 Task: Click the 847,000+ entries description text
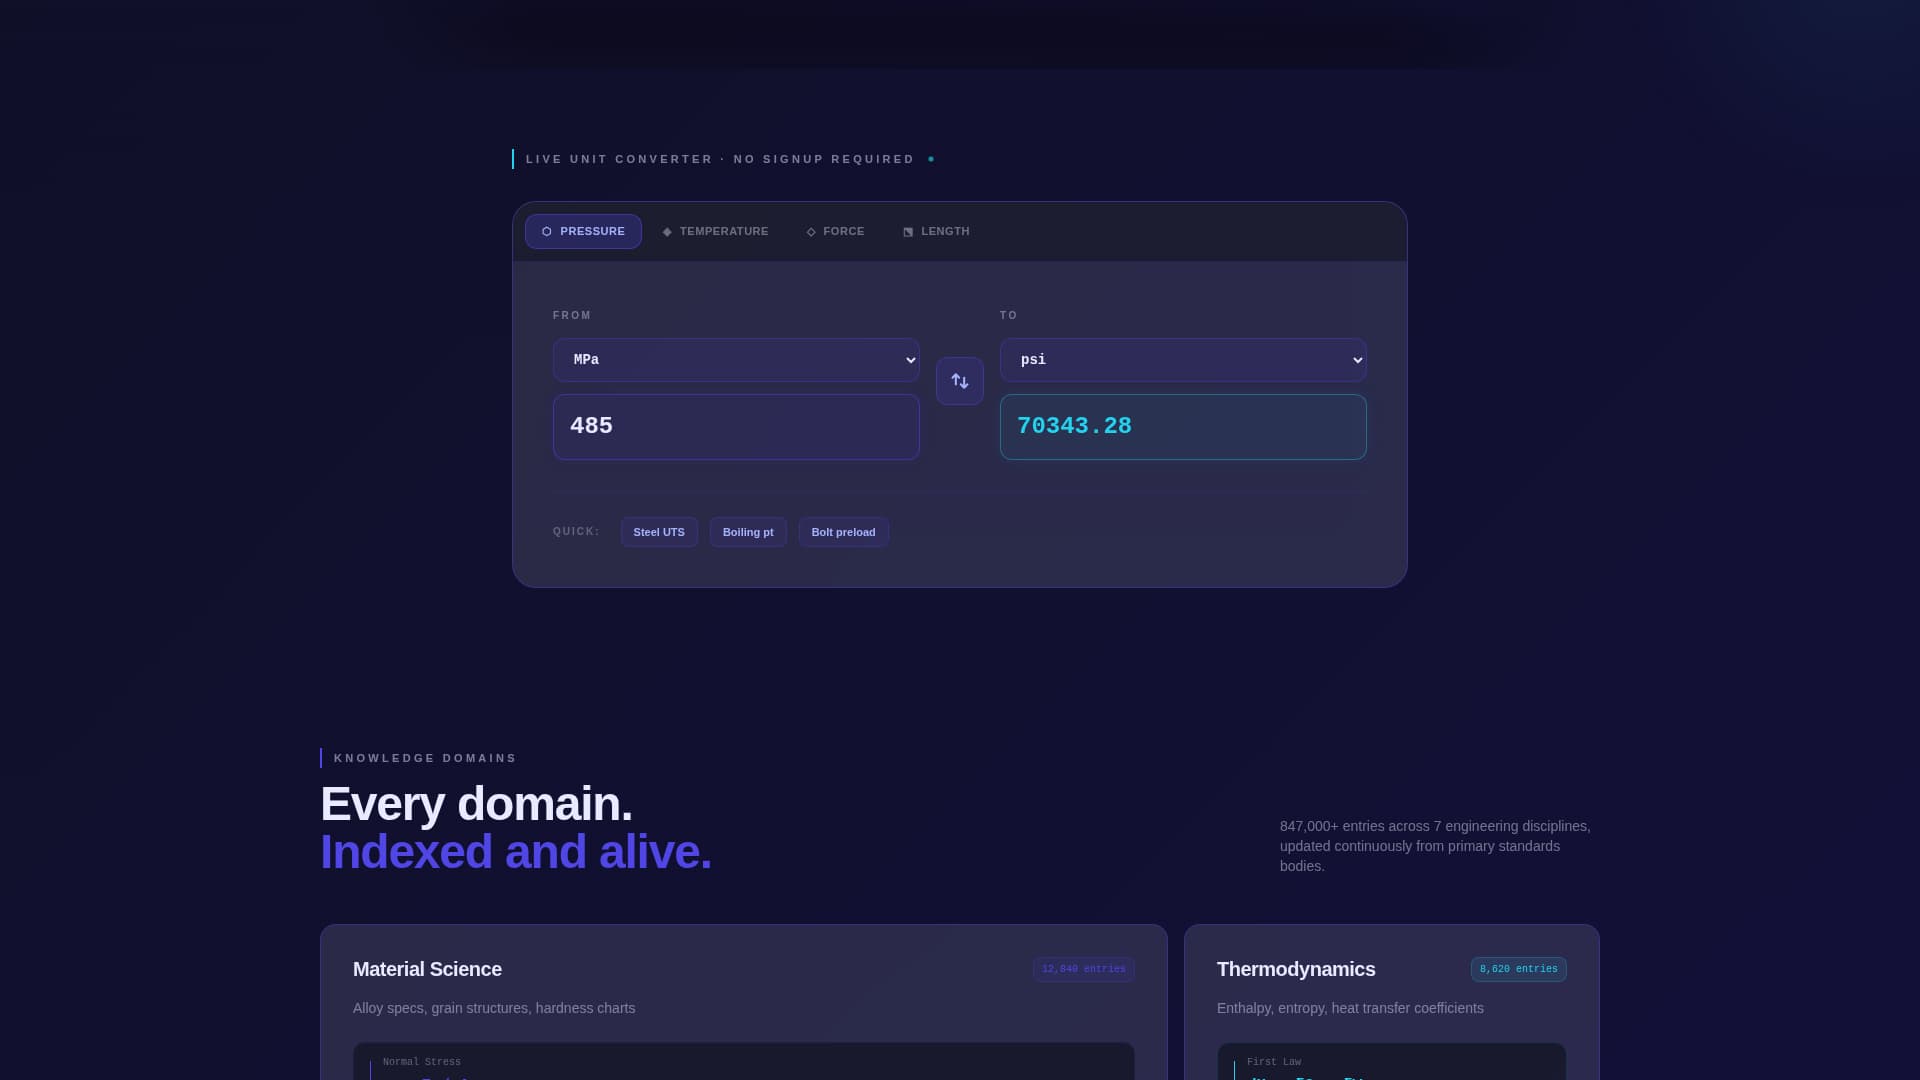1435,846
